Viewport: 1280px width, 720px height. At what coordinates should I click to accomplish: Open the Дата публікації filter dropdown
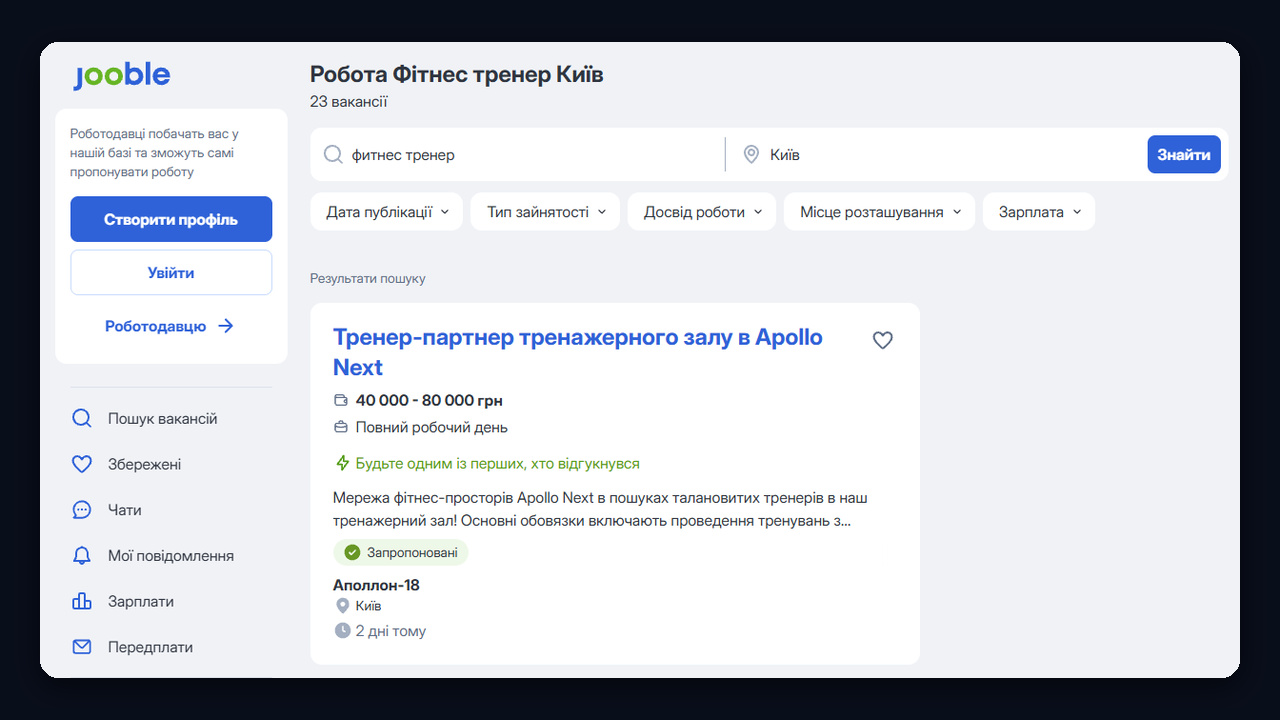point(387,212)
